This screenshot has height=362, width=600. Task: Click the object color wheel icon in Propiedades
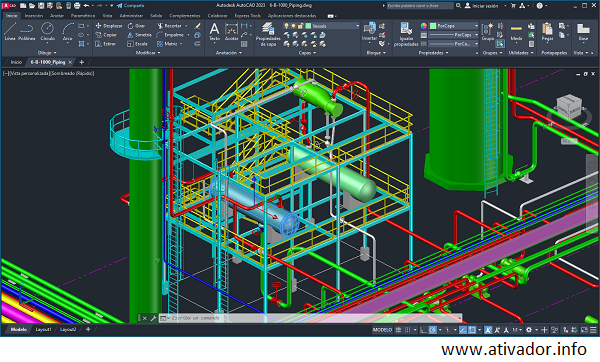(x=424, y=26)
